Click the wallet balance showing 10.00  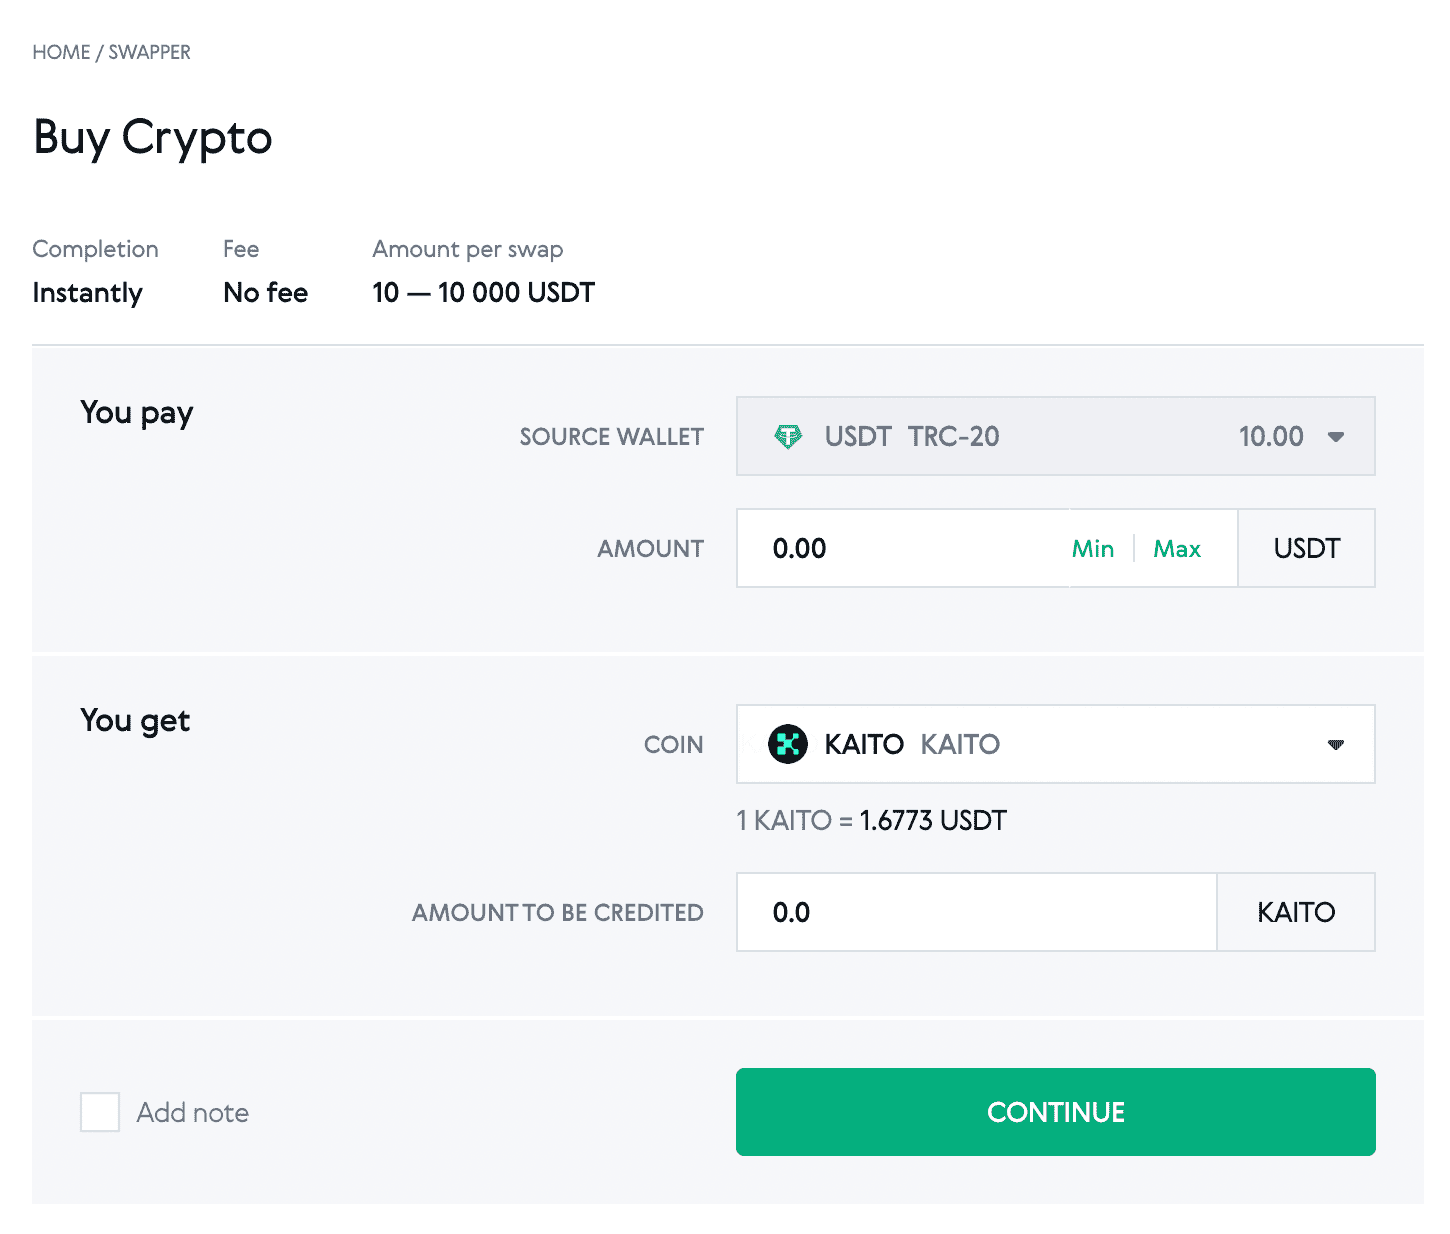coord(1272,436)
